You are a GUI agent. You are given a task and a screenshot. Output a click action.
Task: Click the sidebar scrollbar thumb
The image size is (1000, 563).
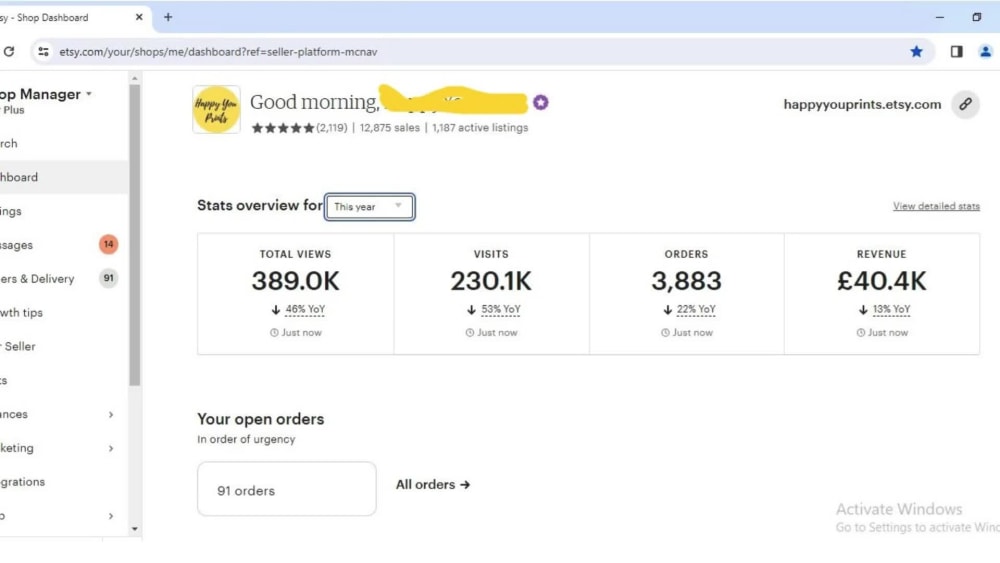coord(135,235)
